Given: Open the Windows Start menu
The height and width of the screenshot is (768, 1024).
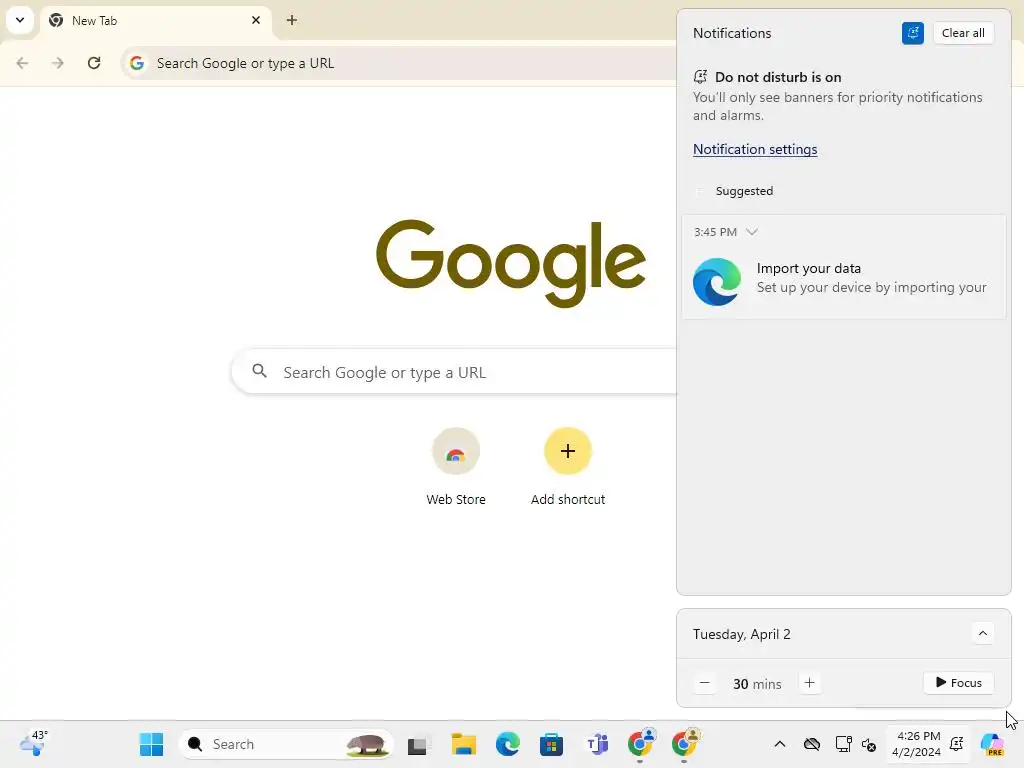Looking at the screenshot, I should point(152,744).
